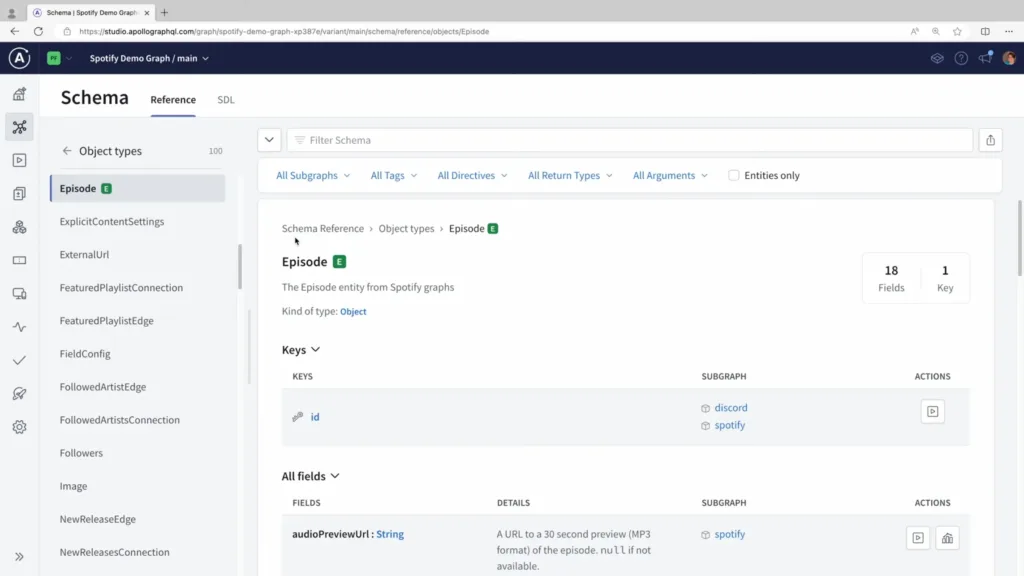Select ExplicitContentSettings type

pos(112,221)
